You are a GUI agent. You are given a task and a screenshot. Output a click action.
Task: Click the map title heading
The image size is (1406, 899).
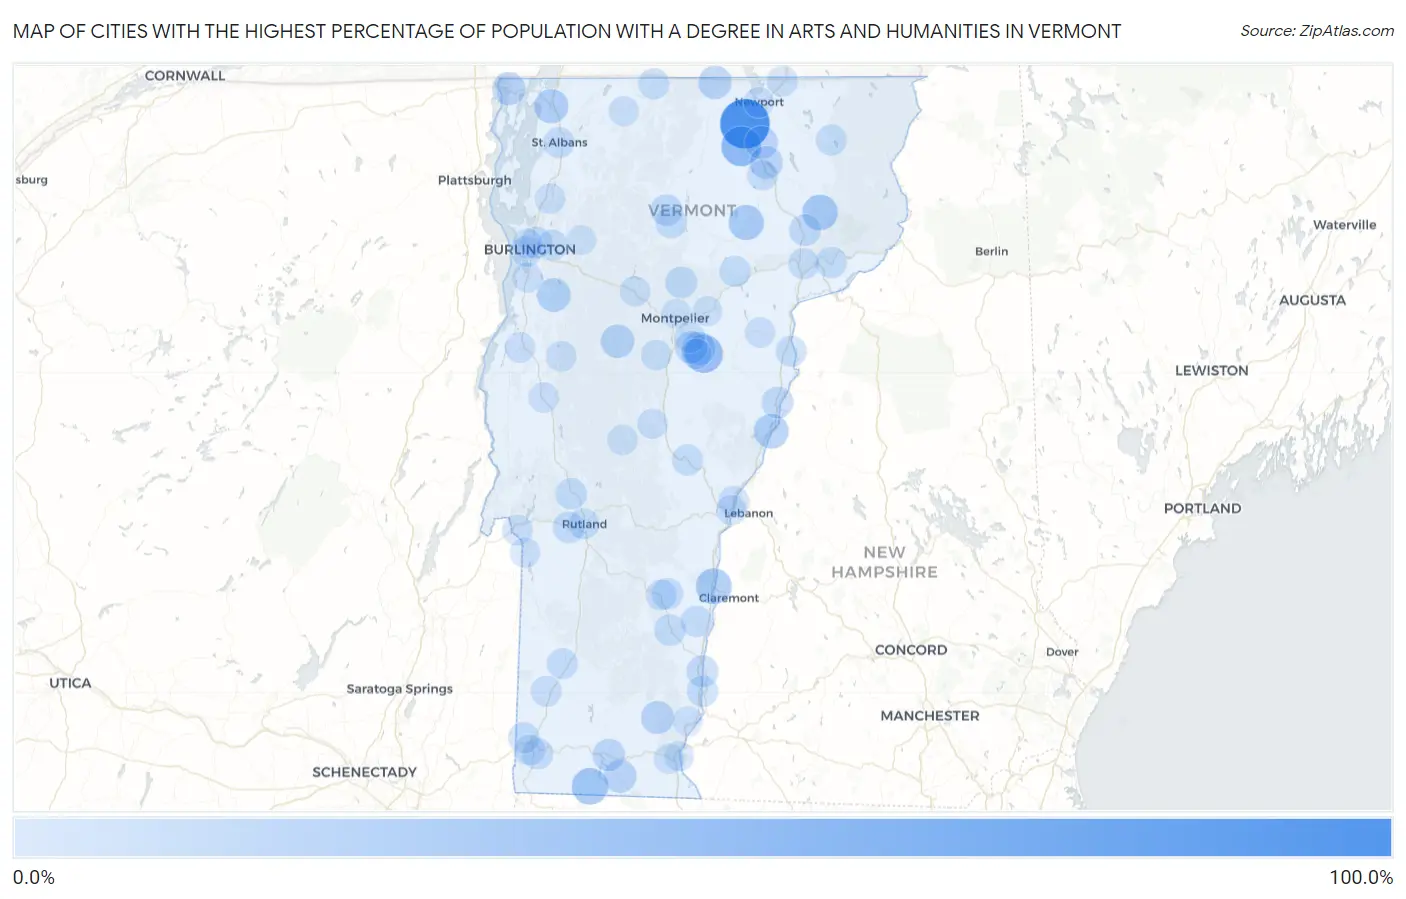click(567, 31)
